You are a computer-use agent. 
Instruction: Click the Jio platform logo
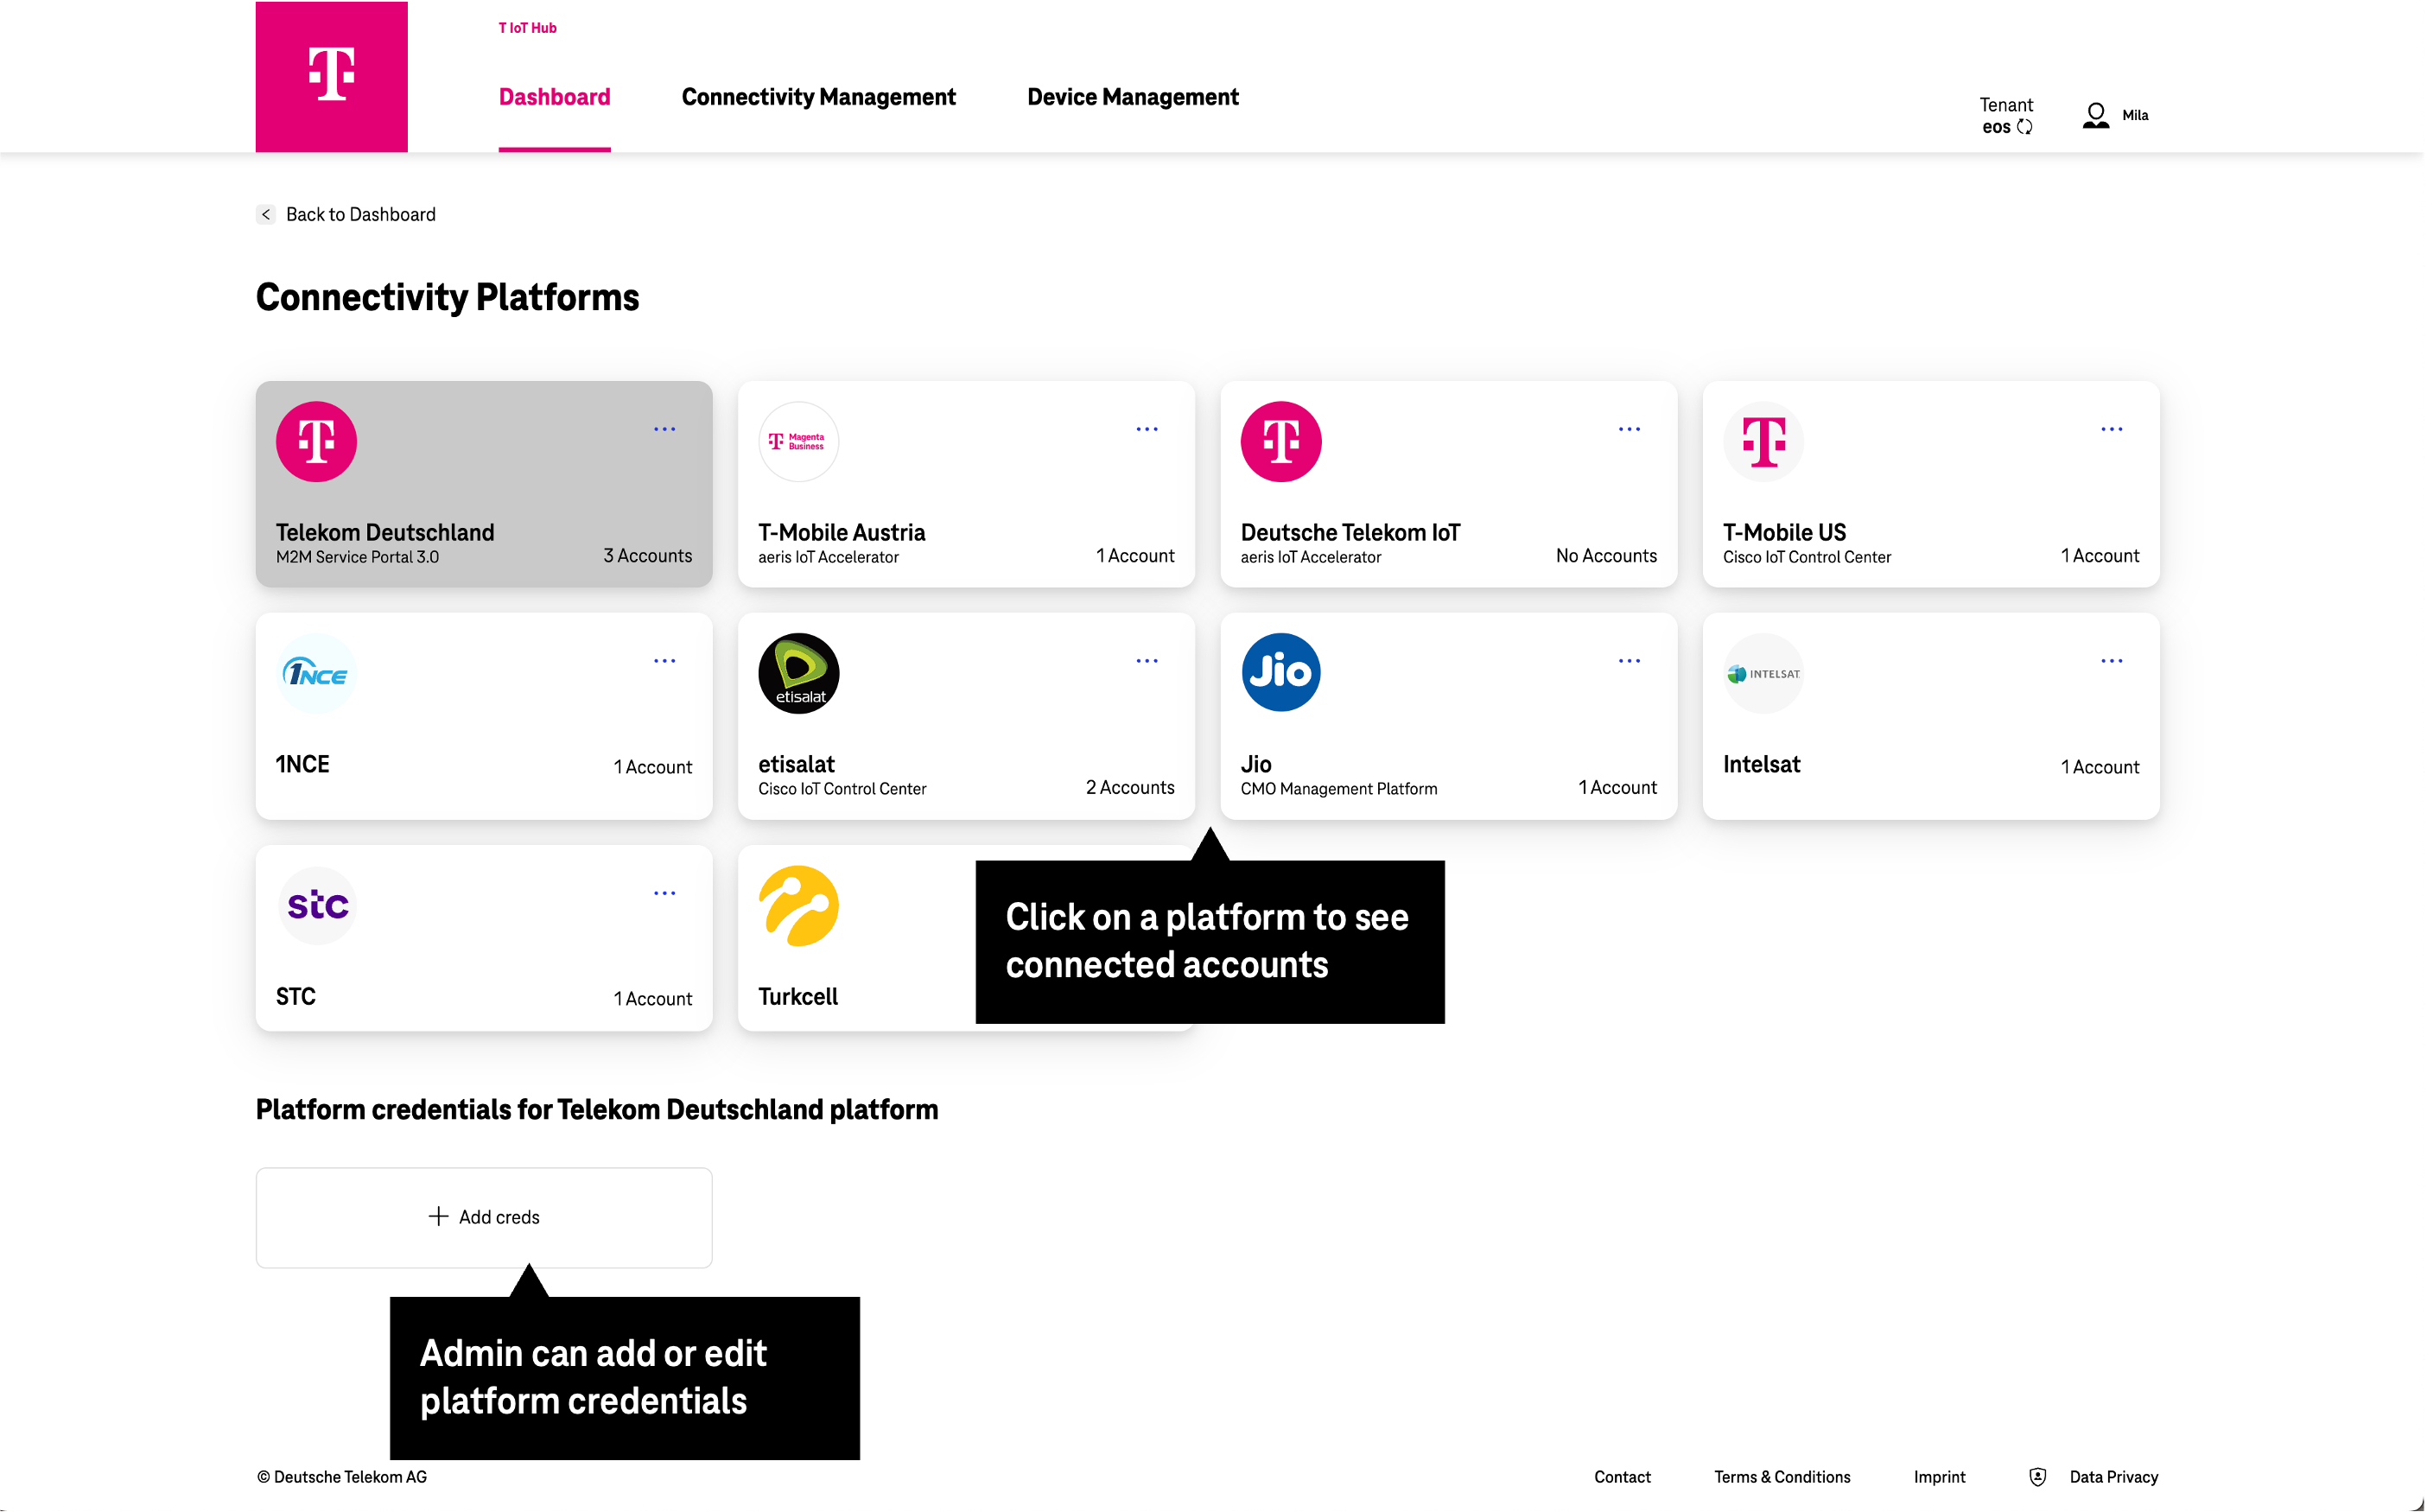coord(1280,672)
